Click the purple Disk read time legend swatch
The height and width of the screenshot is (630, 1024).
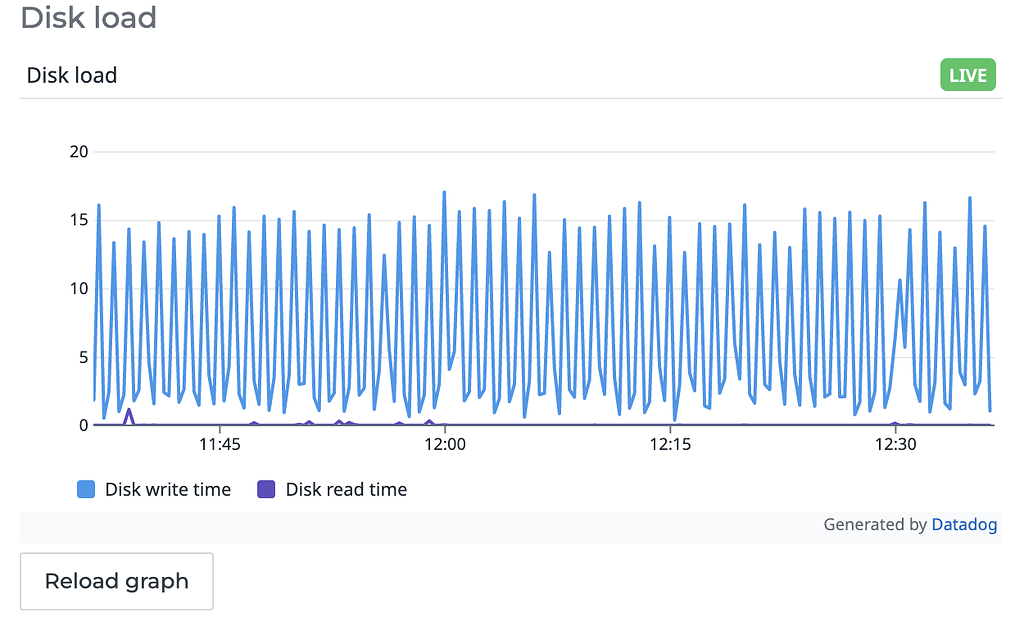[x=264, y=489]
